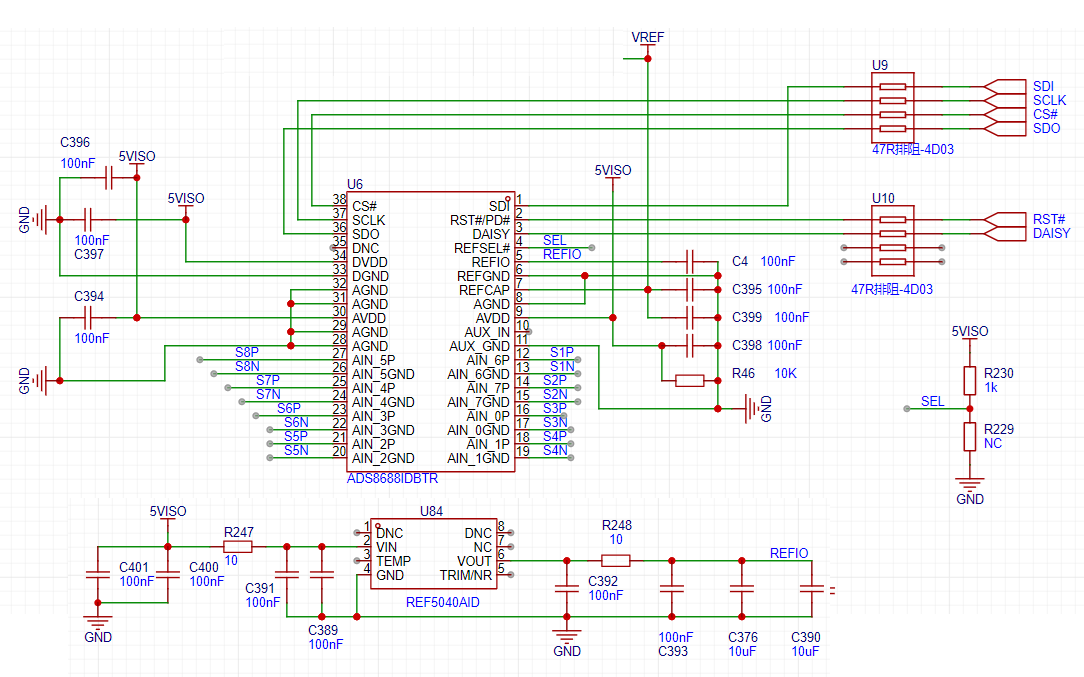The width and height of the screenshot is (1084, 677).
Task: Click the C399 capacitor designator
Action: pyautogui.click(x=747, y=317)
